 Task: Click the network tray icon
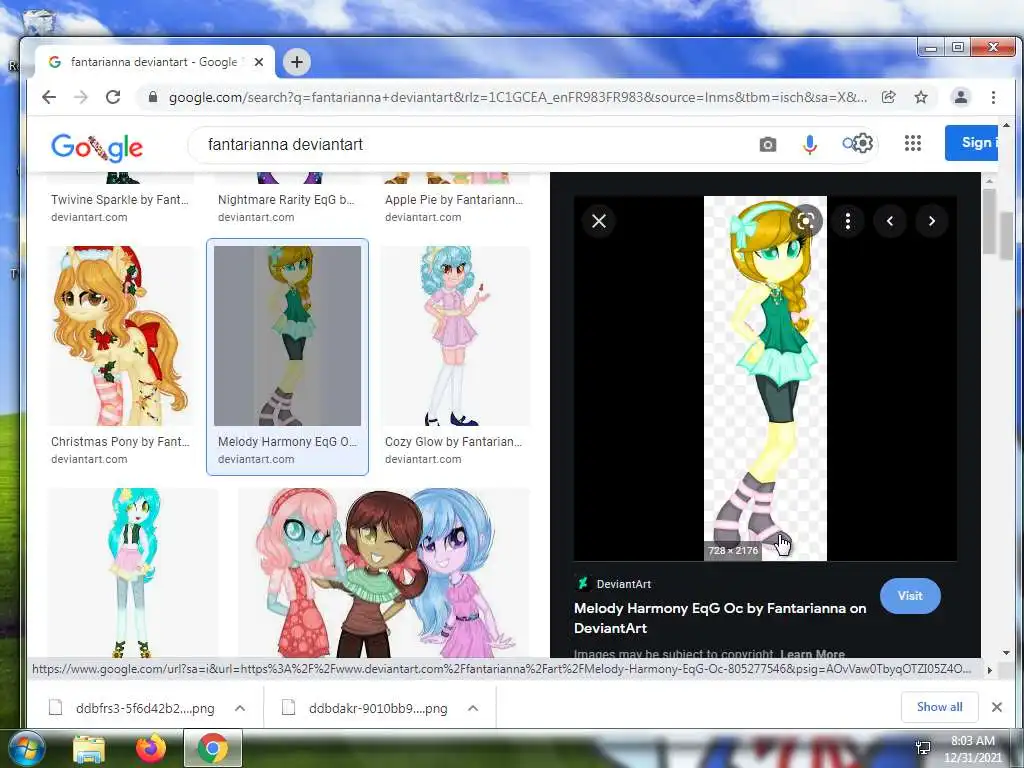[923, 748]
